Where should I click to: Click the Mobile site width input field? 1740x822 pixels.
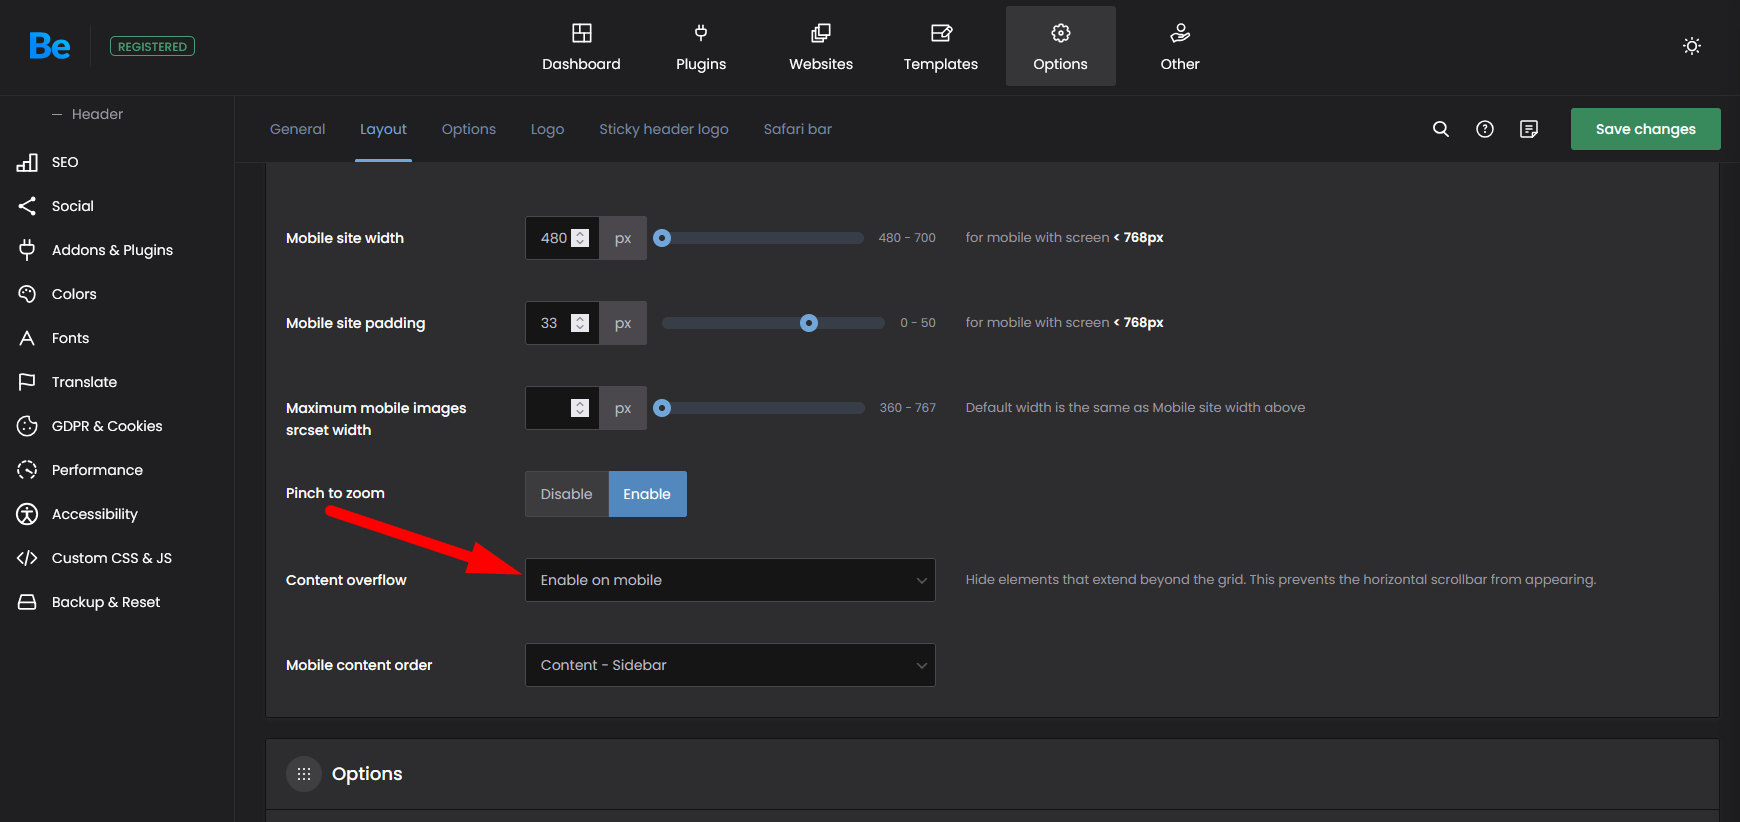pyautogui.click(x=562, y=238)
